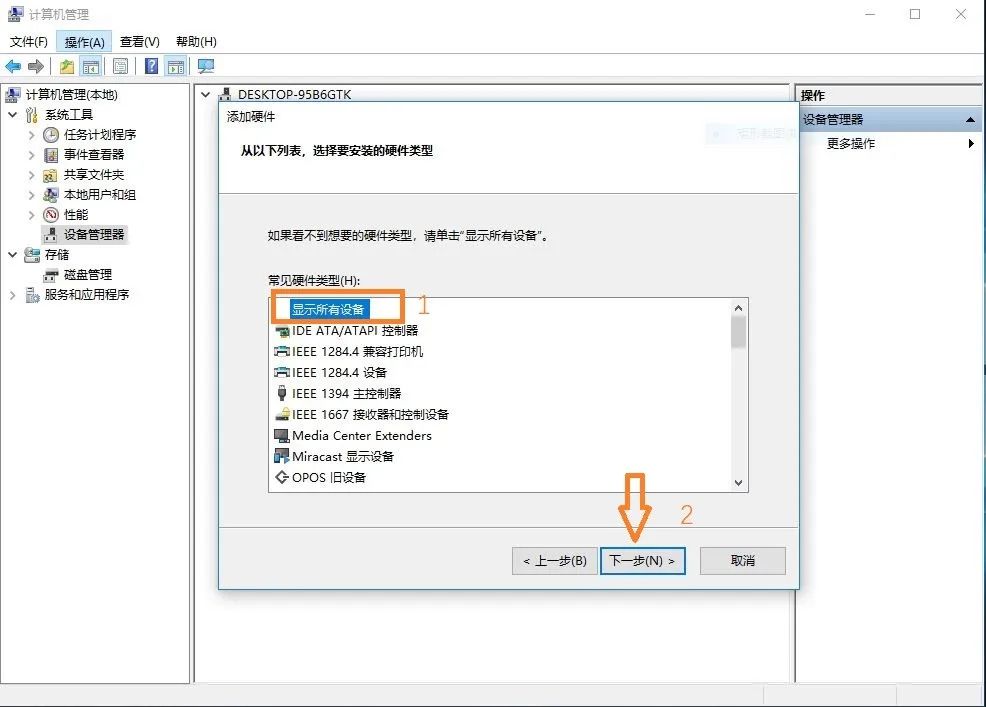The image size is (986, 707).
Task: Expand the 任务计划程序 node
Action: [x=31, y=135]
